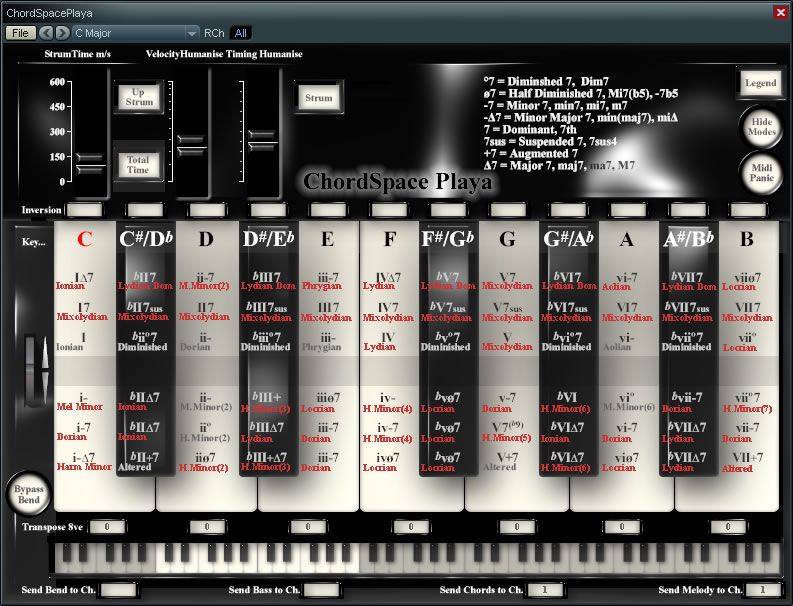Trigger the Midi Panic button
Image resolution: width=793 pixels, height=606 pixels.
click(x=762, y=172)
